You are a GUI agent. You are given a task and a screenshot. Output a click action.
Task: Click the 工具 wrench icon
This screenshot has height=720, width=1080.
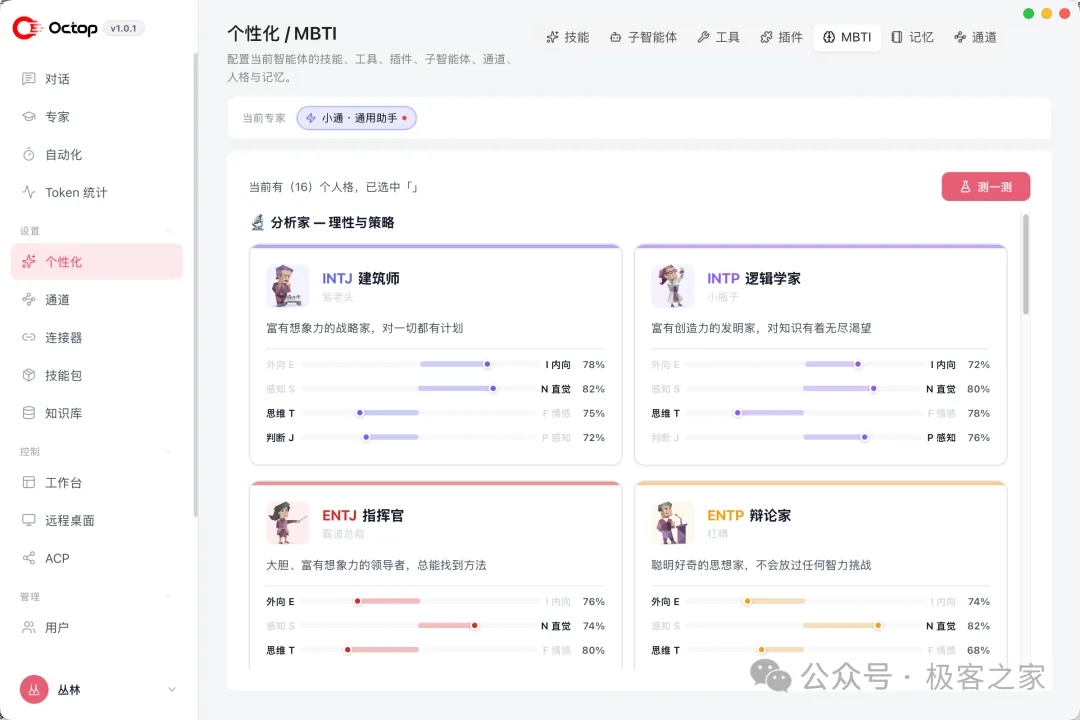[x=703, y=37]
